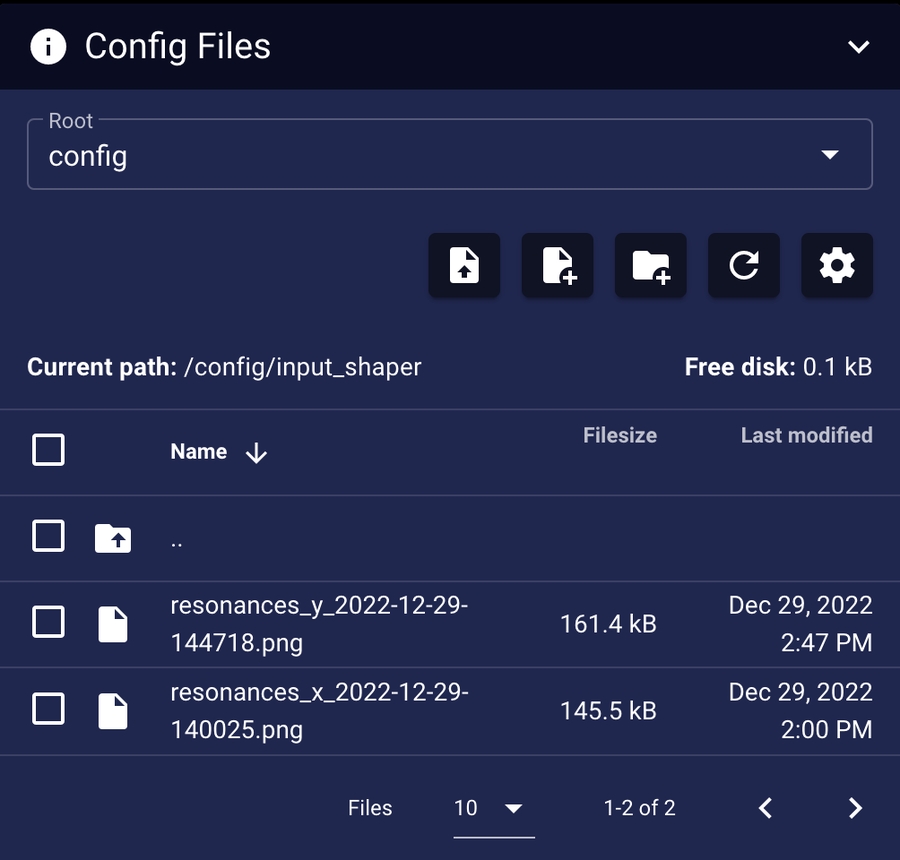Click file icon for resonances_y PNG
900x860 pixels.
point(113,624)
